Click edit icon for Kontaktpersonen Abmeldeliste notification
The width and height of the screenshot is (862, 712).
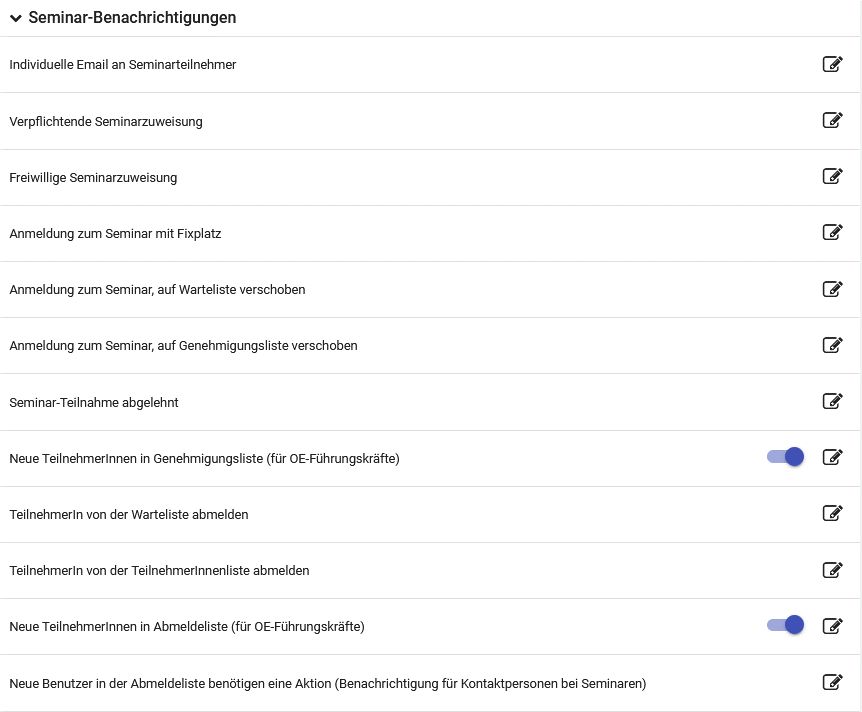832,683
